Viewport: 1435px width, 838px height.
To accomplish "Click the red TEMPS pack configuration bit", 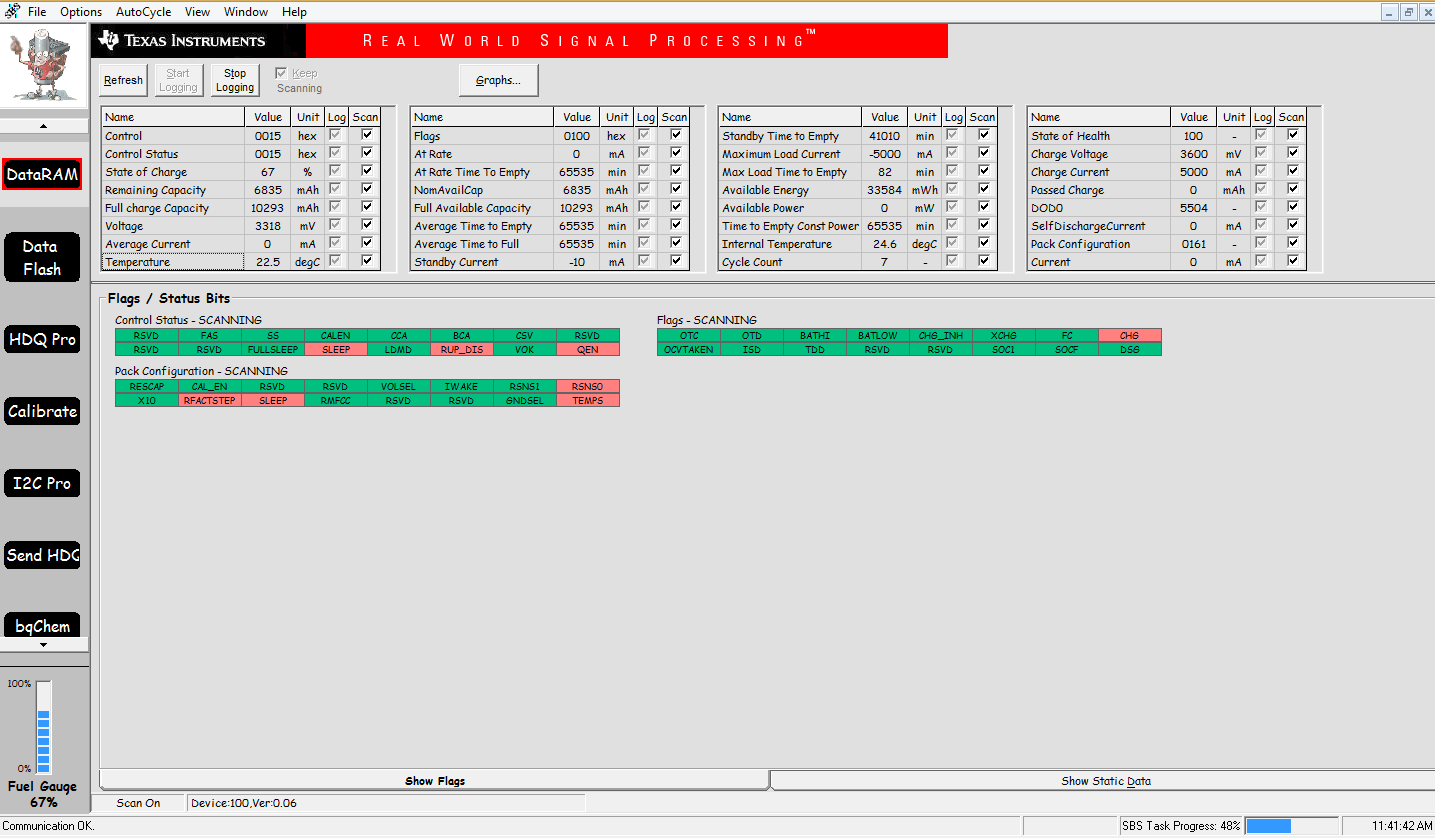I will click(x=588, y=400).
